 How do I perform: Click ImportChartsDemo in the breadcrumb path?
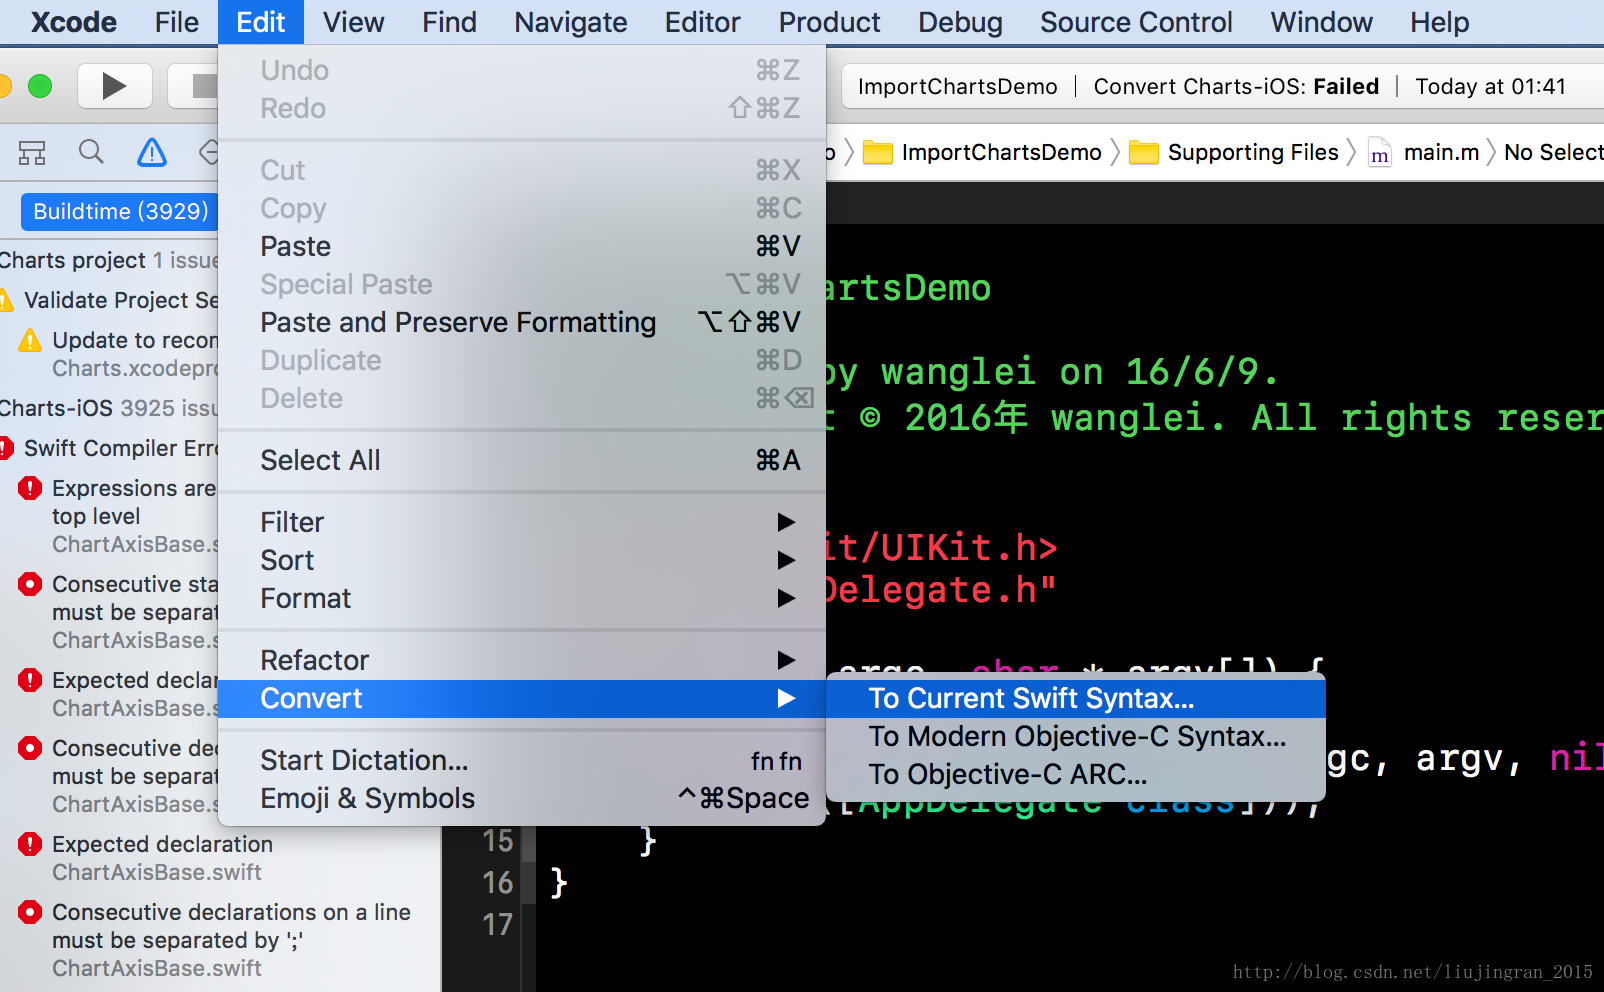(1001, 152)
